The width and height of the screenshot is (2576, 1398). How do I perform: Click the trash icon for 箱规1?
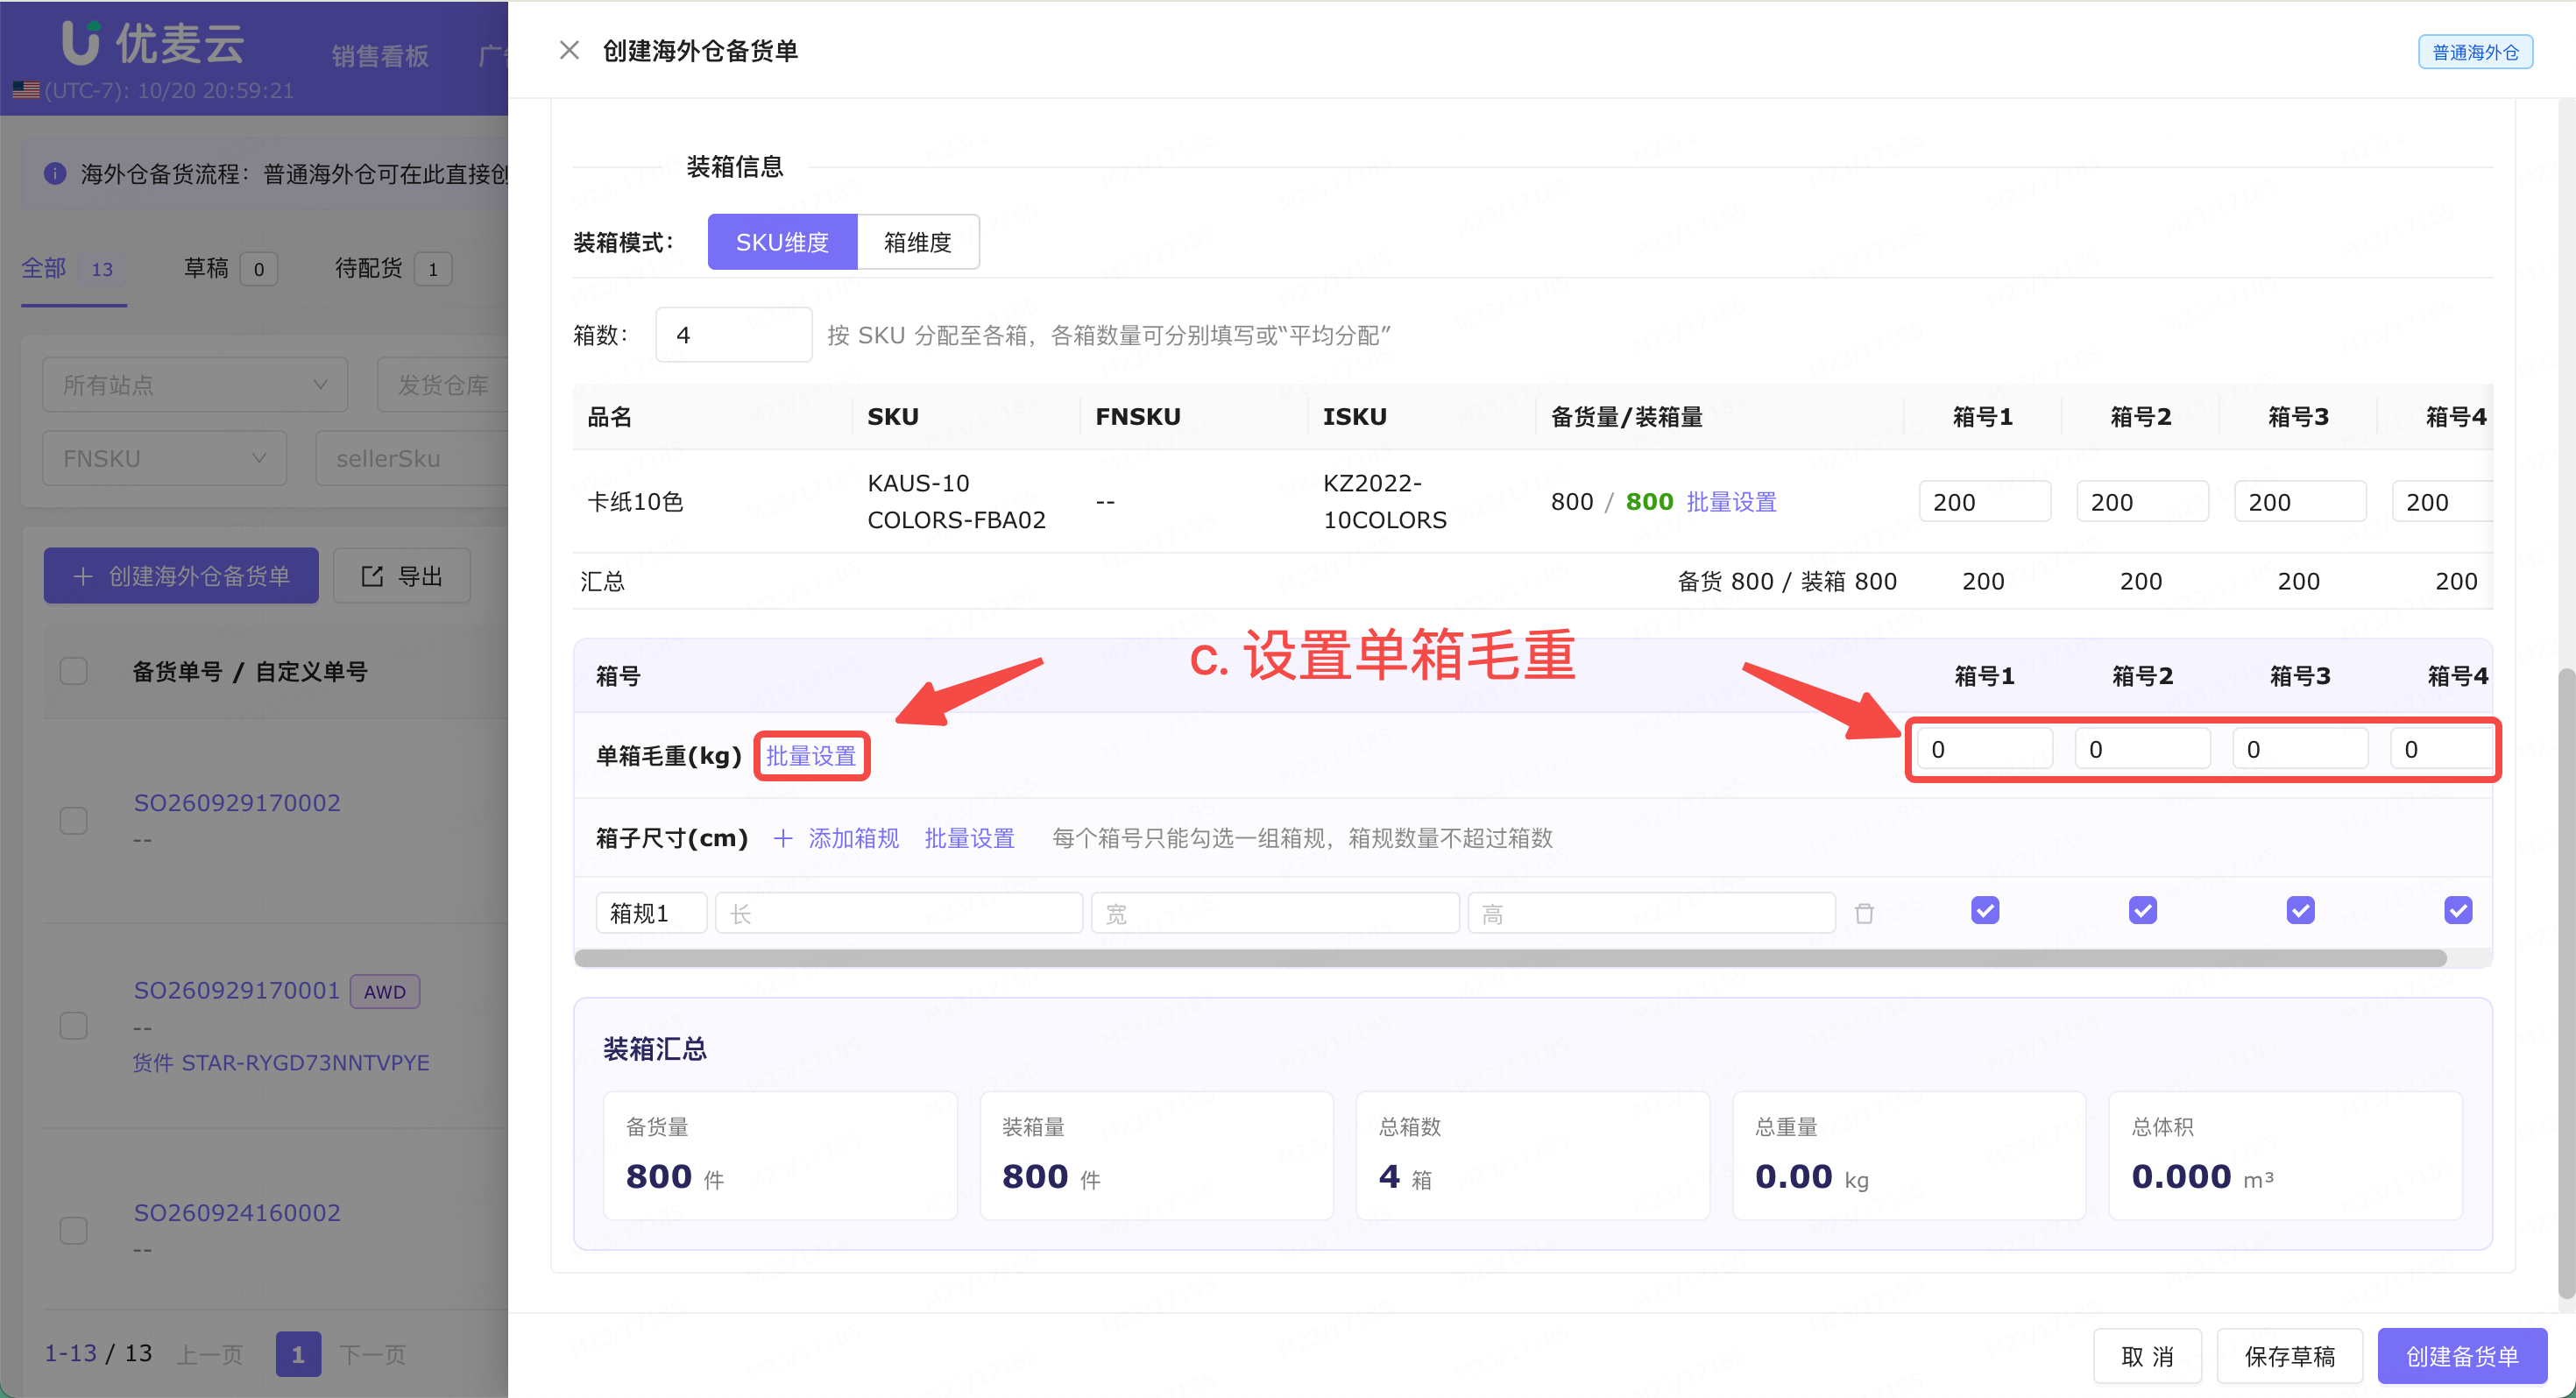1864,913
